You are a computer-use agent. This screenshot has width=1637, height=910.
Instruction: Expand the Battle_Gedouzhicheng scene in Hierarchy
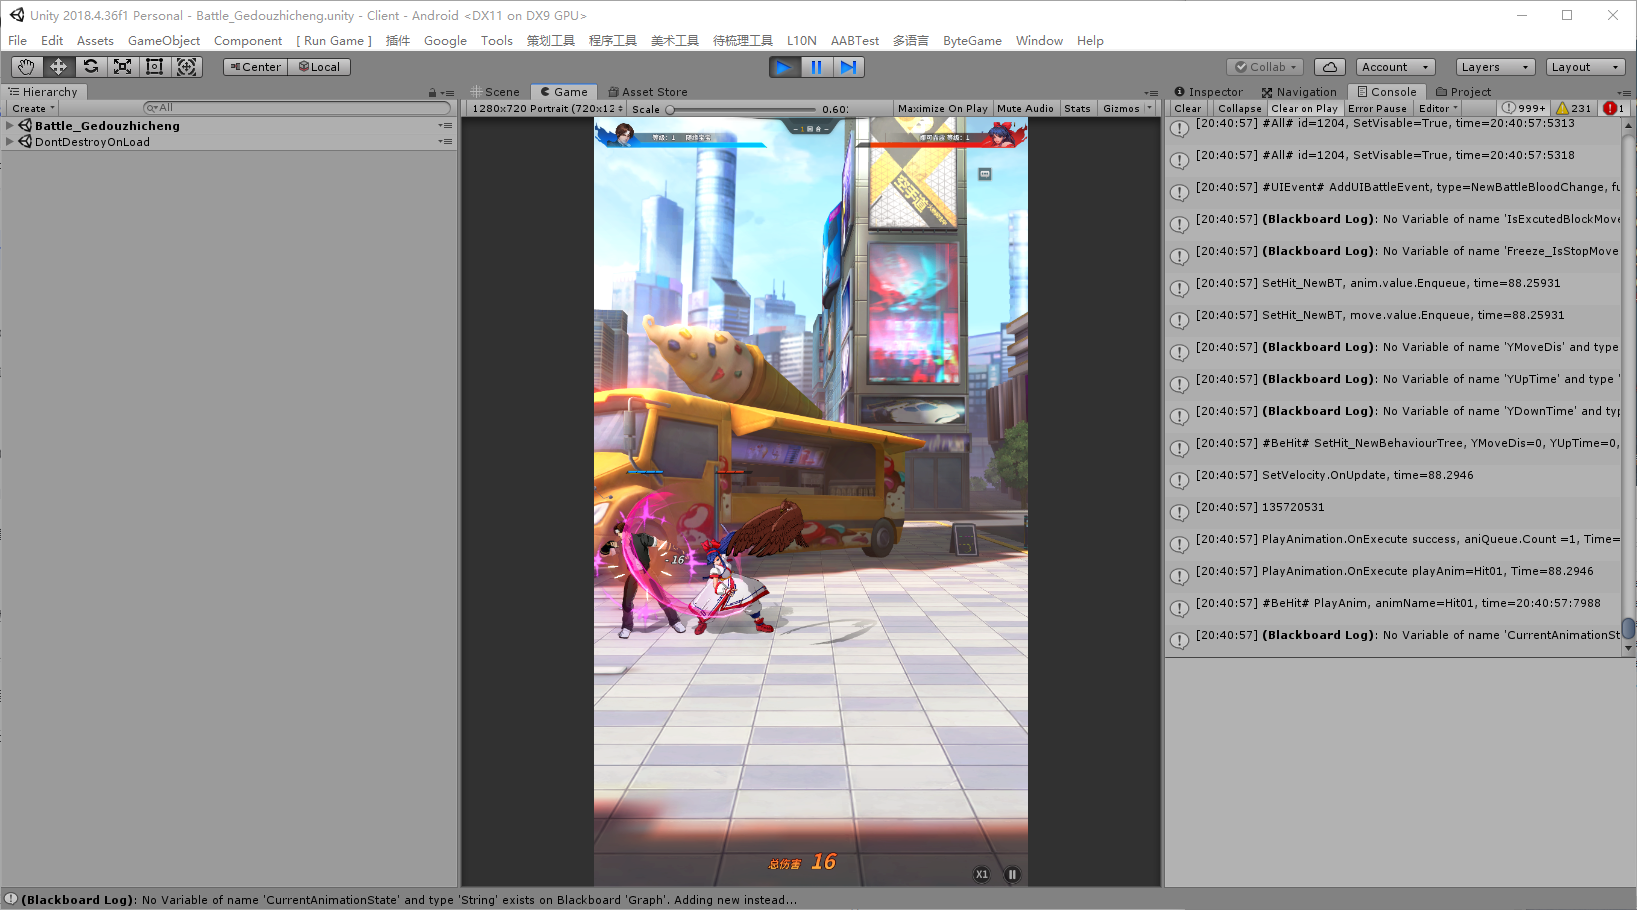pyautogui.click(x=10, y=126)
